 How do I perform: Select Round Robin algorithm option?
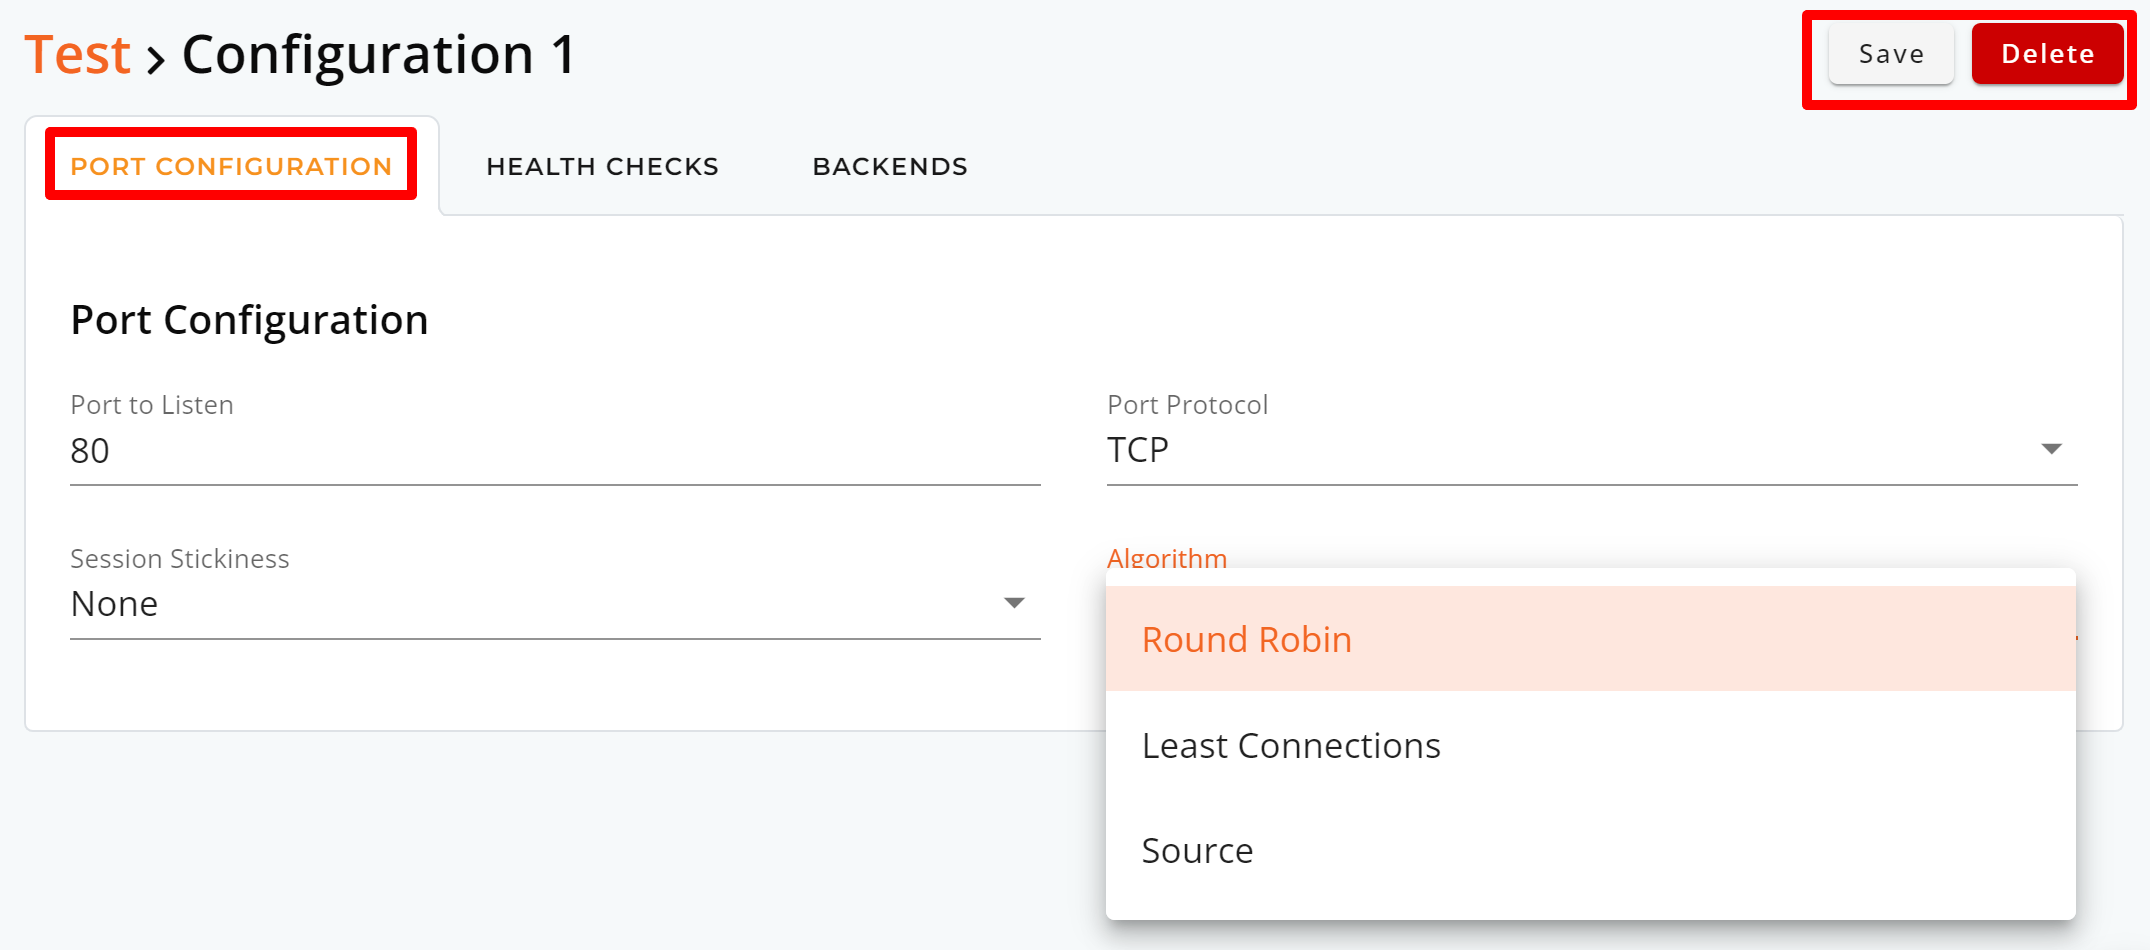(x=1591, y=639)
